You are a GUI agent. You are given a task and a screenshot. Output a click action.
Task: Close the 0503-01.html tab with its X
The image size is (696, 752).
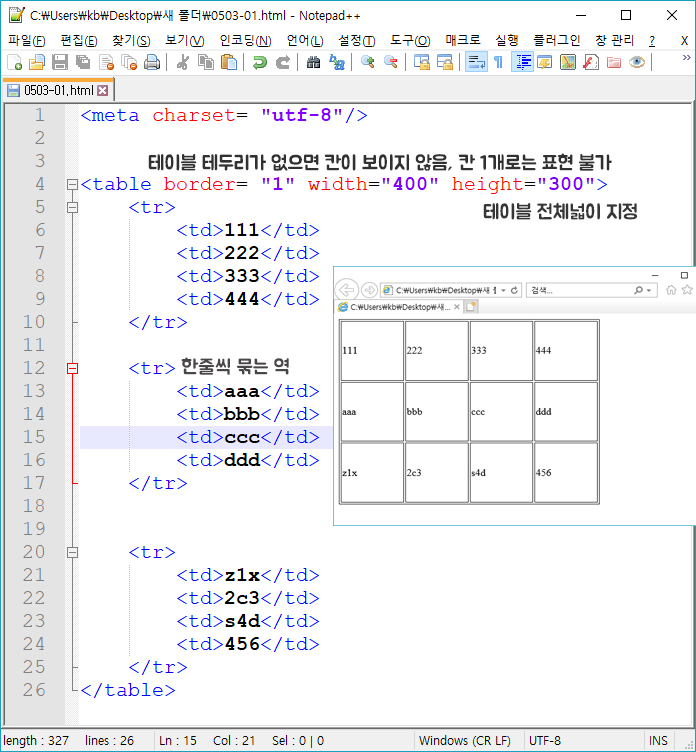pyautogui.click(x=103, y=90)
